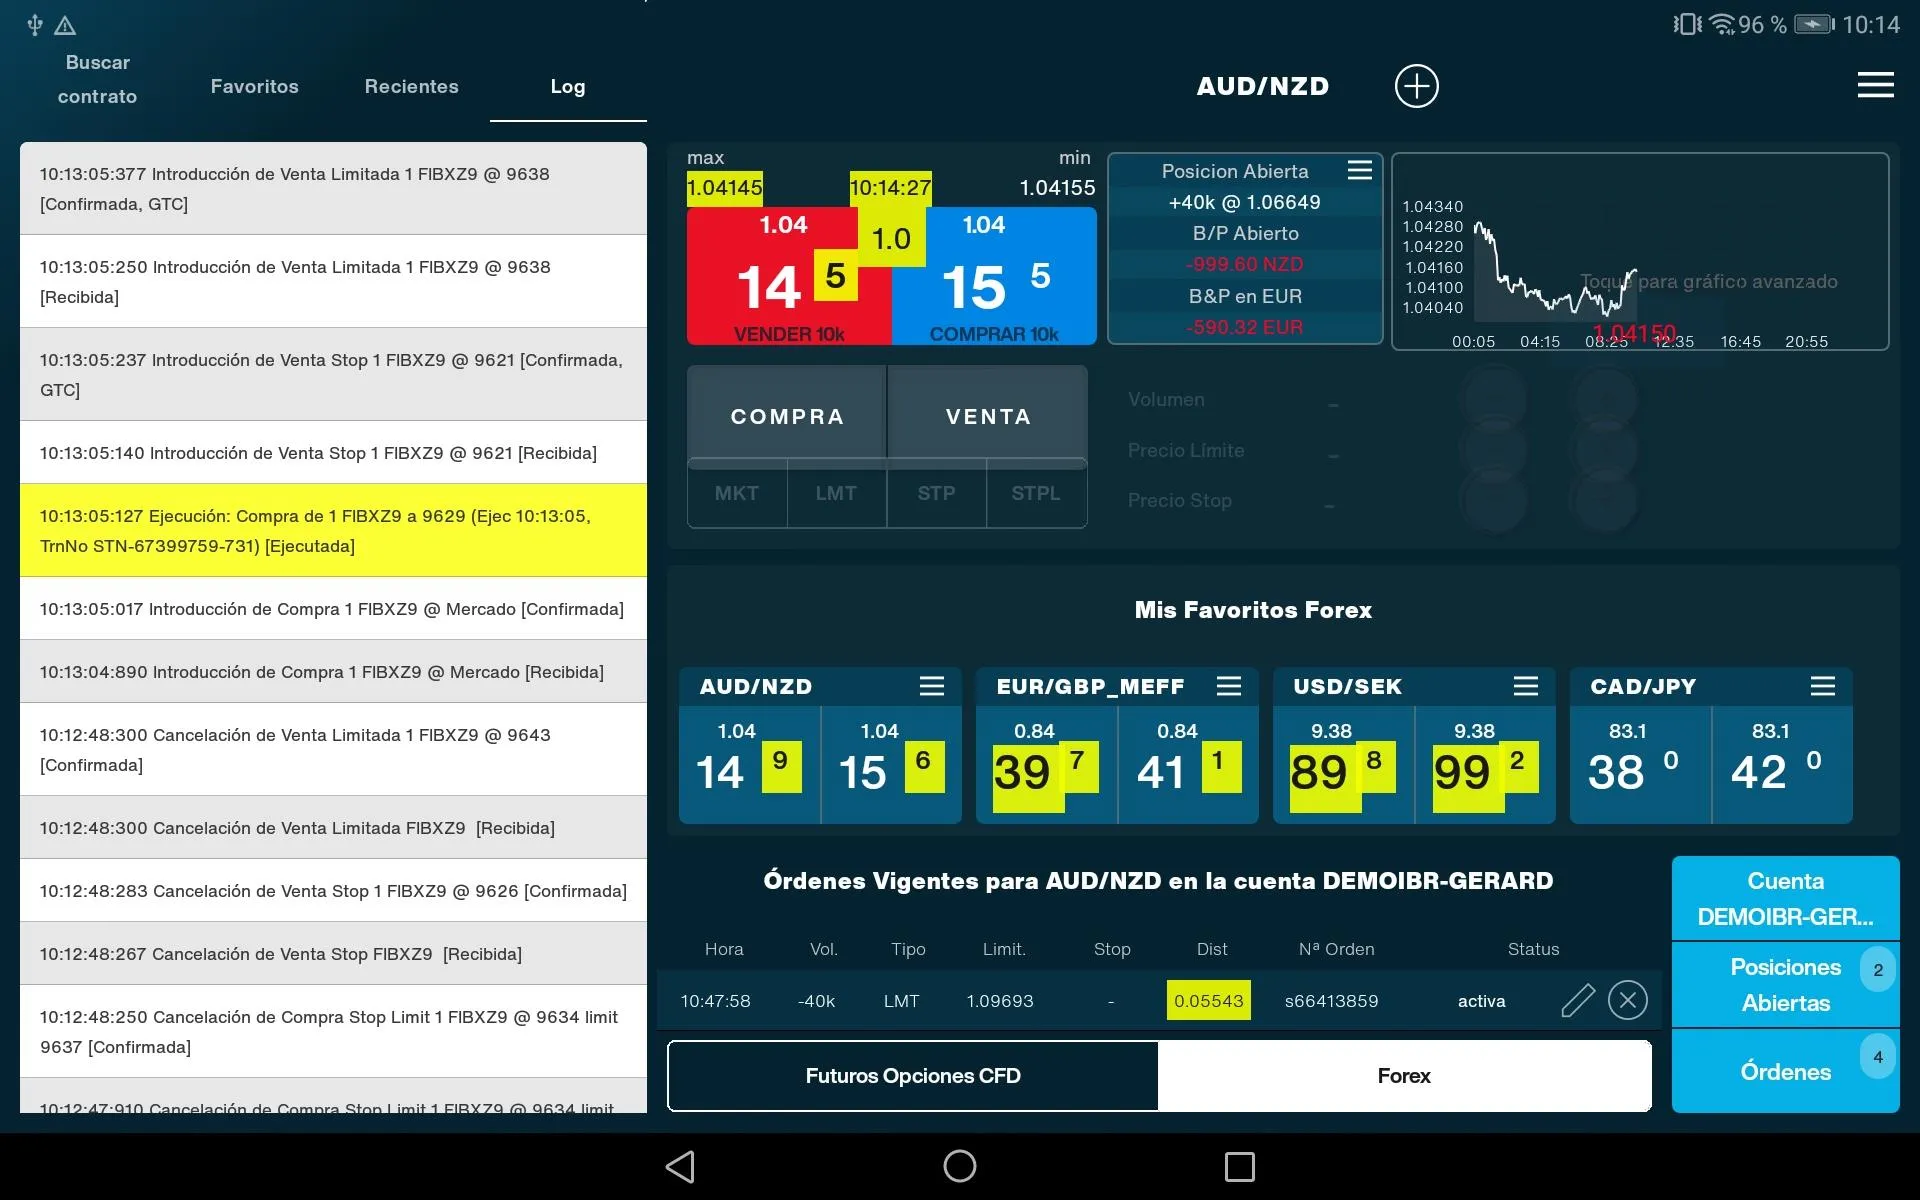Click the COMPRA button to buy
Viewport: 1920px width, 1200px height.
click(x=789, y=415)
